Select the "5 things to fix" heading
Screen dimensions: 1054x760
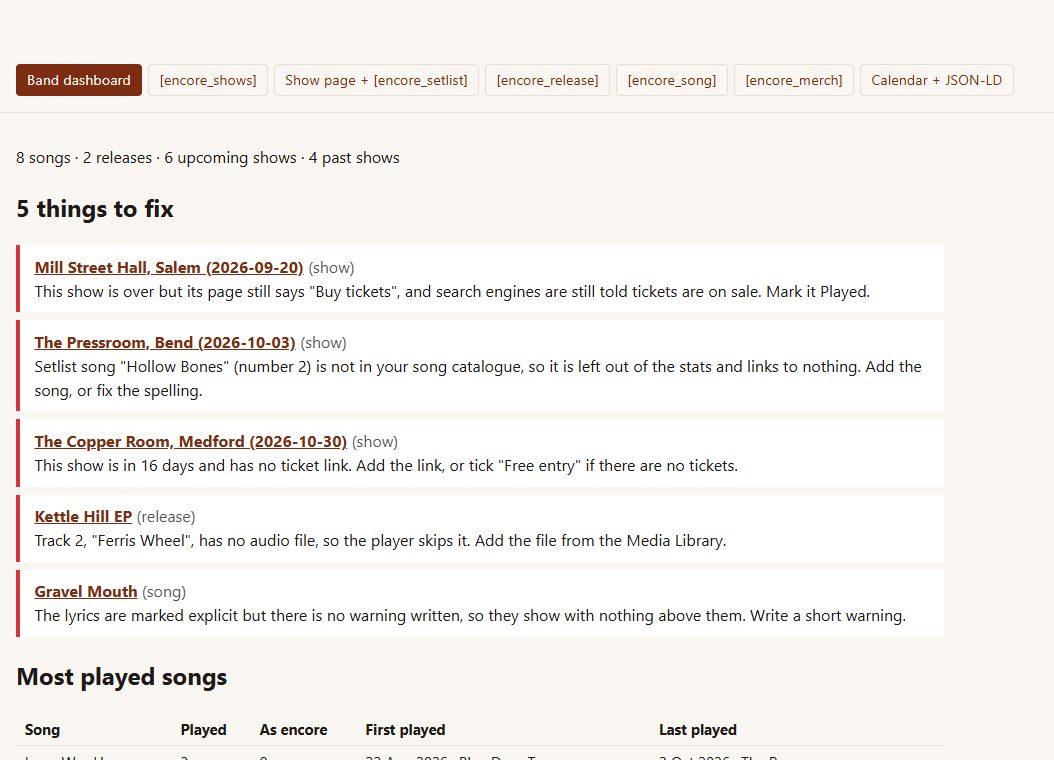(95, 209)
